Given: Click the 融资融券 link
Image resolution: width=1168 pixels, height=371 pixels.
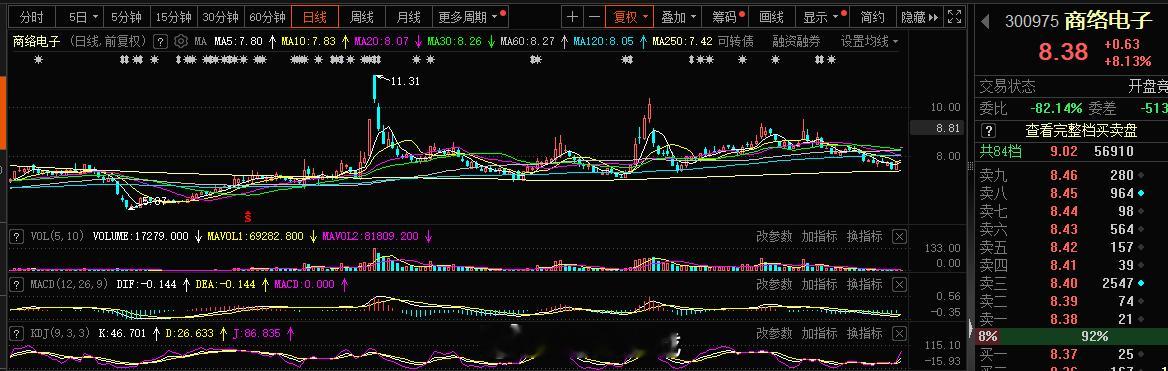Looking at the screenshot, I should [x=796, y=41].
